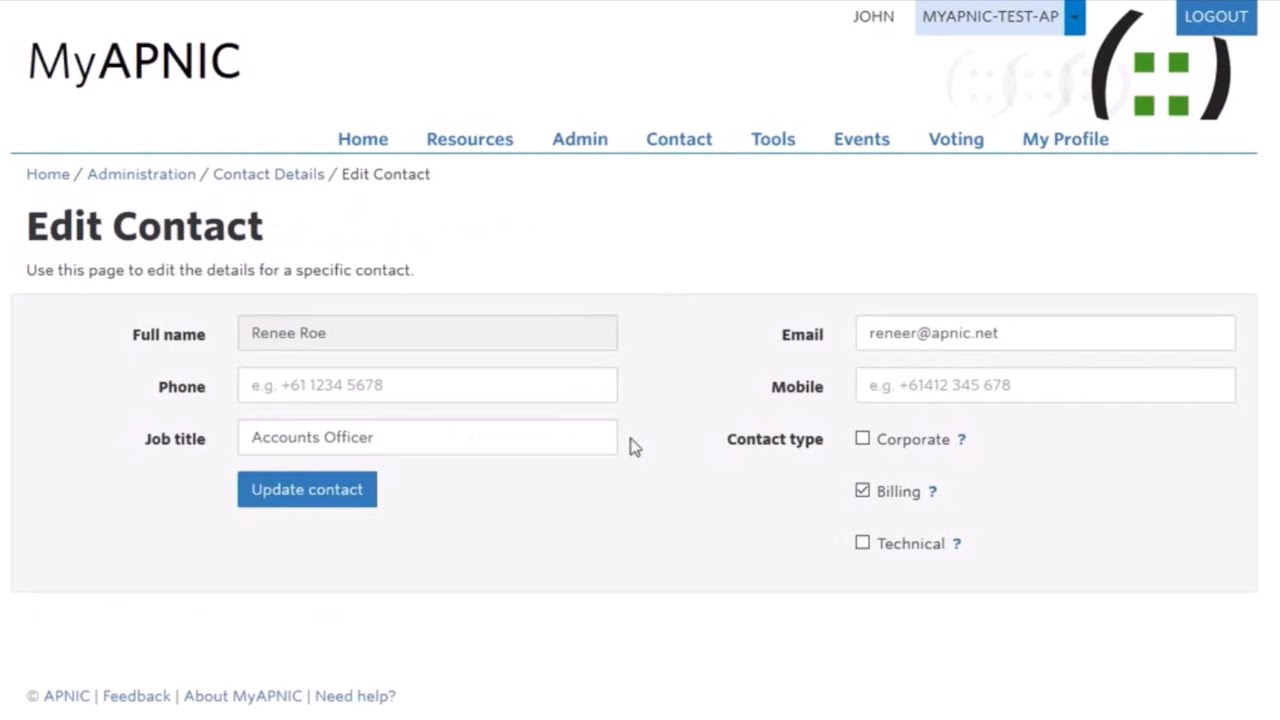Open the About MyAPNIC footer link

pyautogui.click(x=245, y=696)
